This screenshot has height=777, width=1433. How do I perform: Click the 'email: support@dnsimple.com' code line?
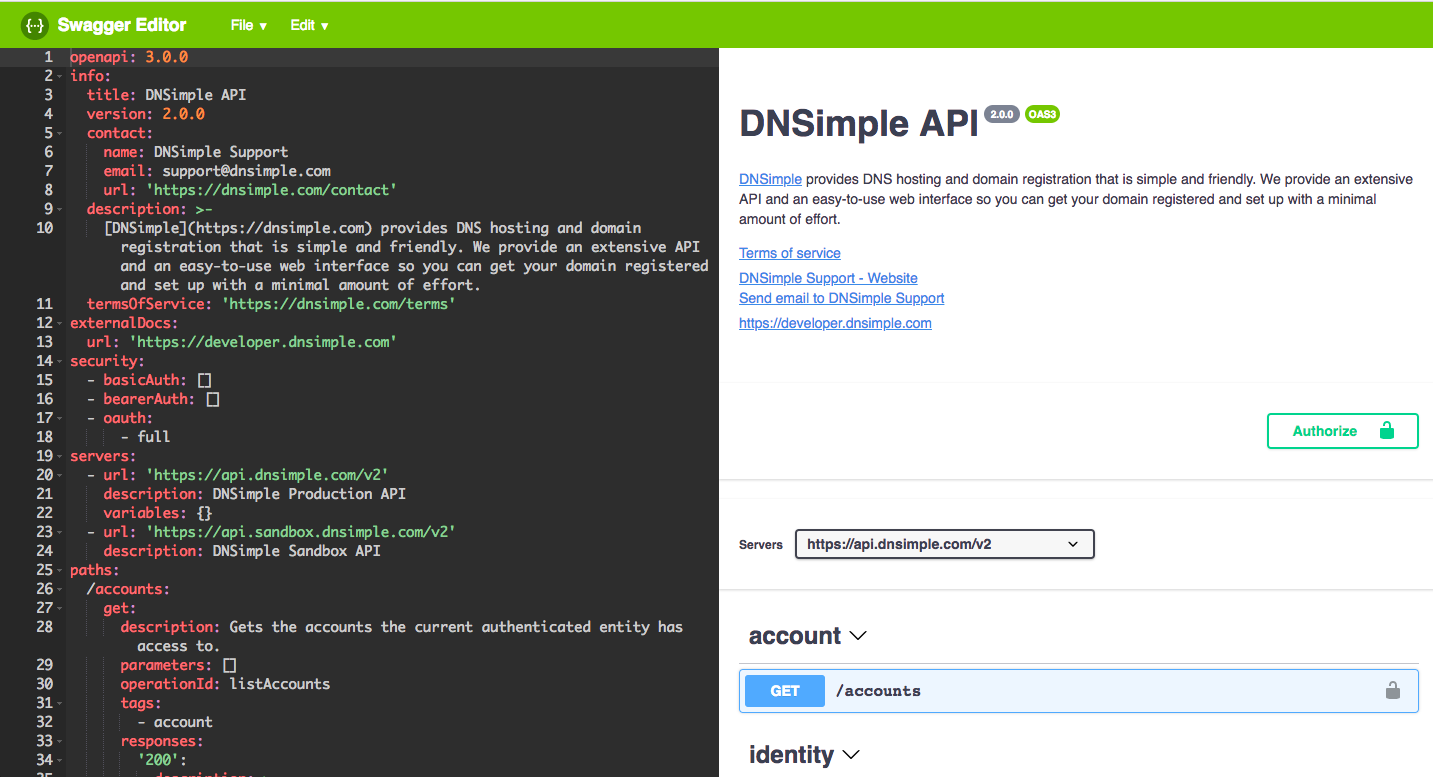pos(217,171)
